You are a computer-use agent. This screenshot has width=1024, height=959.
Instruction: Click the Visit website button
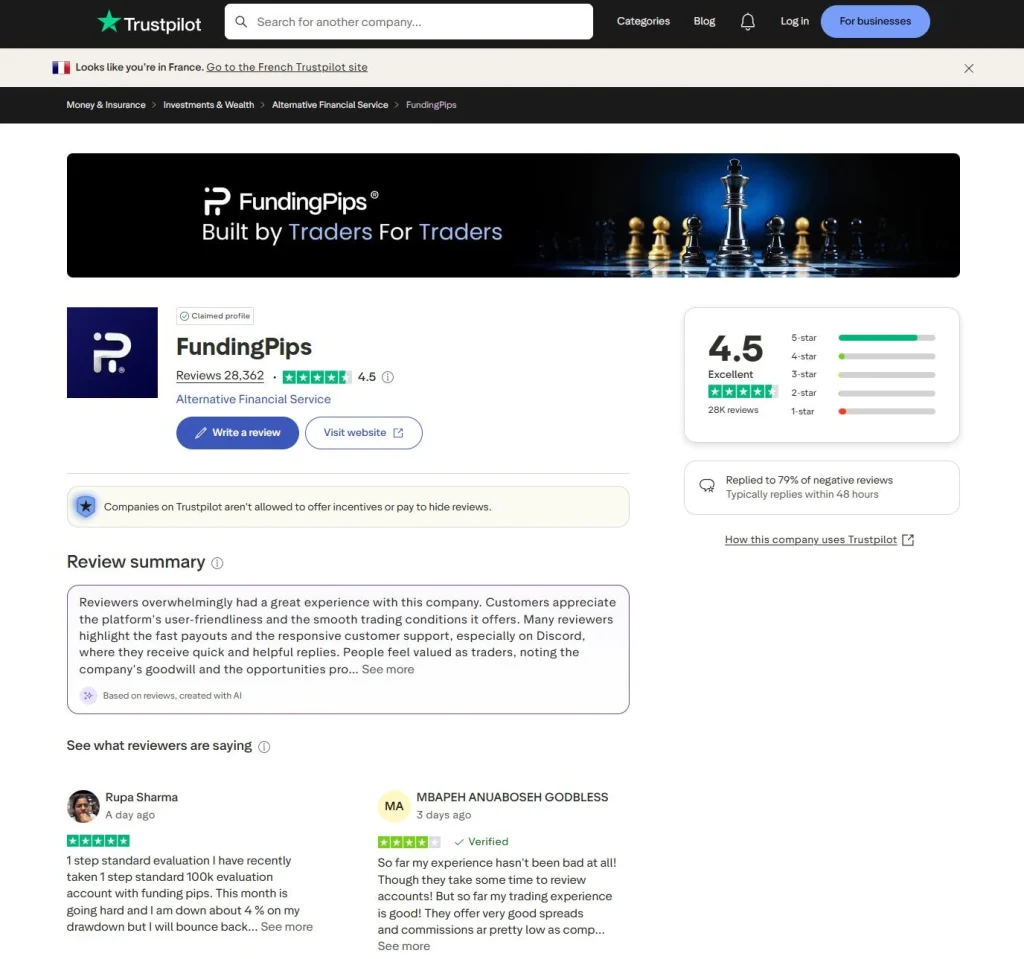coord(363,433)
